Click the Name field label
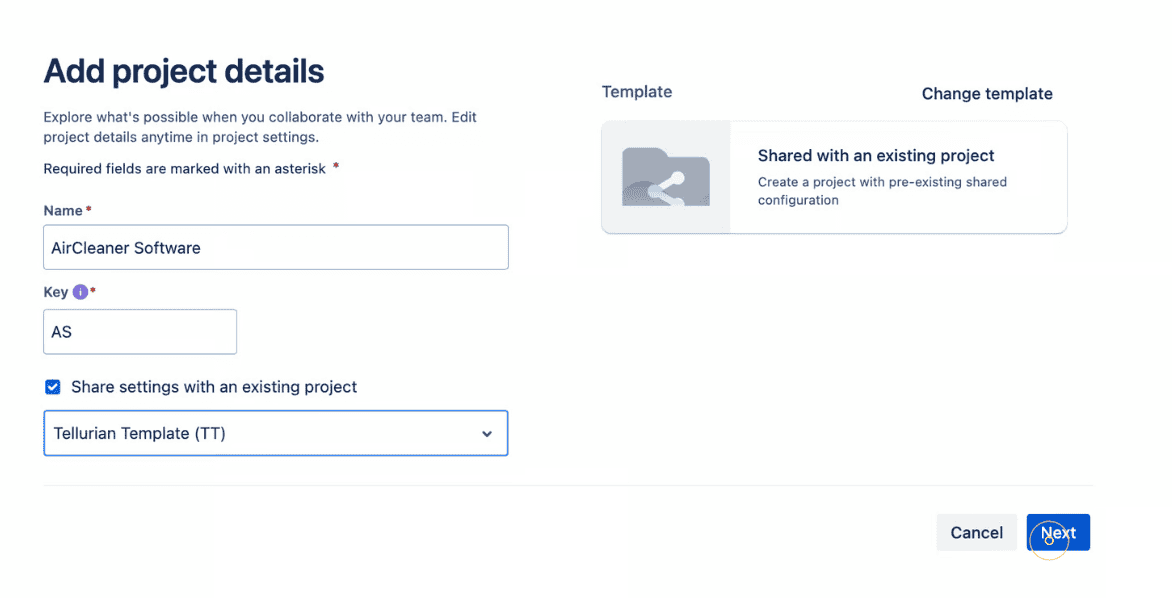The image size is (1172, 598). 63,211
